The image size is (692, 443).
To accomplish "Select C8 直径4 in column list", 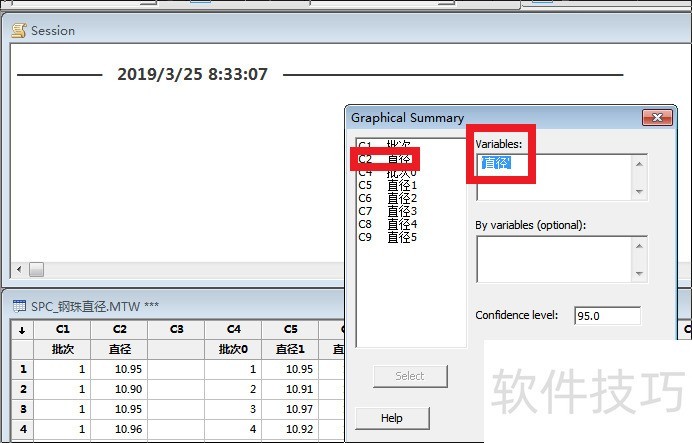I will [x=387, y=224].
